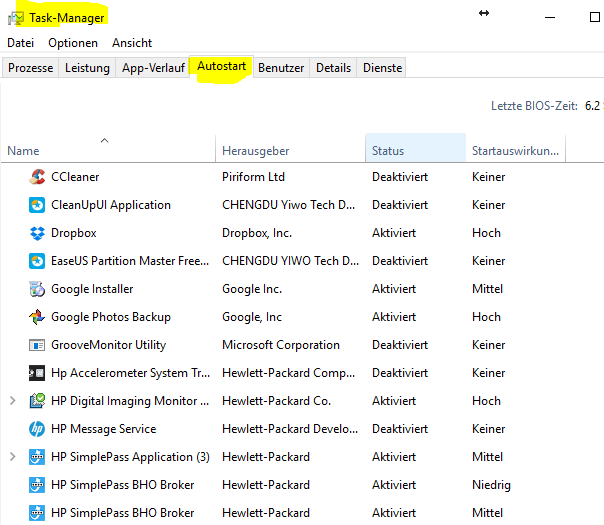The image size is (604, 525).
Task: Click the Hp Accelerometer System Tray icon
Action: pyautogui.click(x=37, y=373)
